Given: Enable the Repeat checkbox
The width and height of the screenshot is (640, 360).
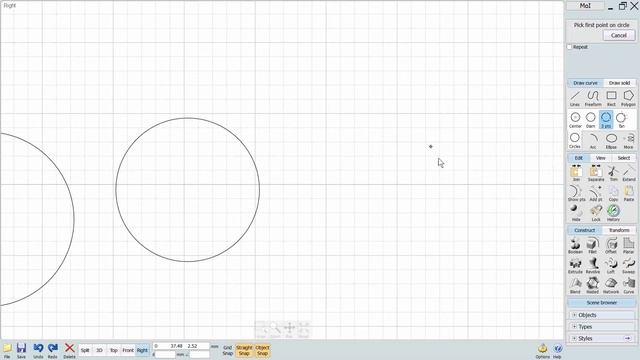Looking at the screenshot, I should click(569, 47).
